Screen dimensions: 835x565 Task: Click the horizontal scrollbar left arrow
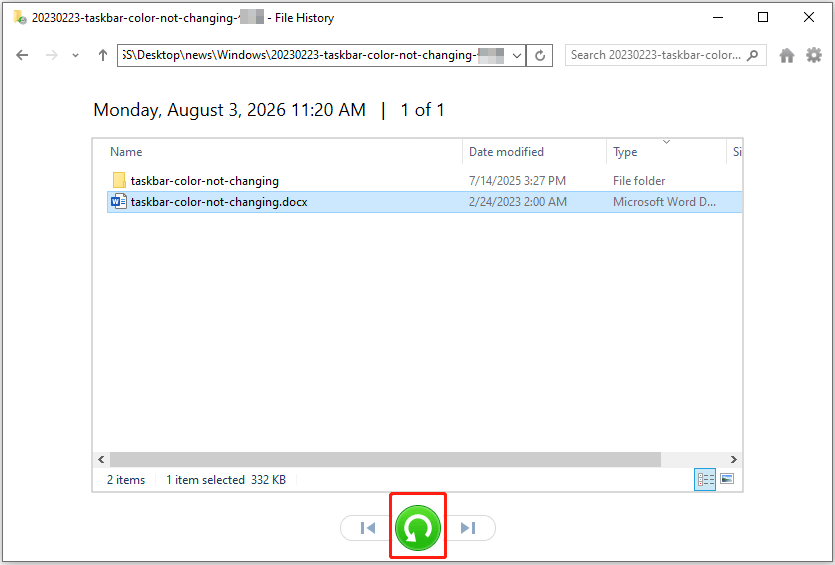click(101, 459)
